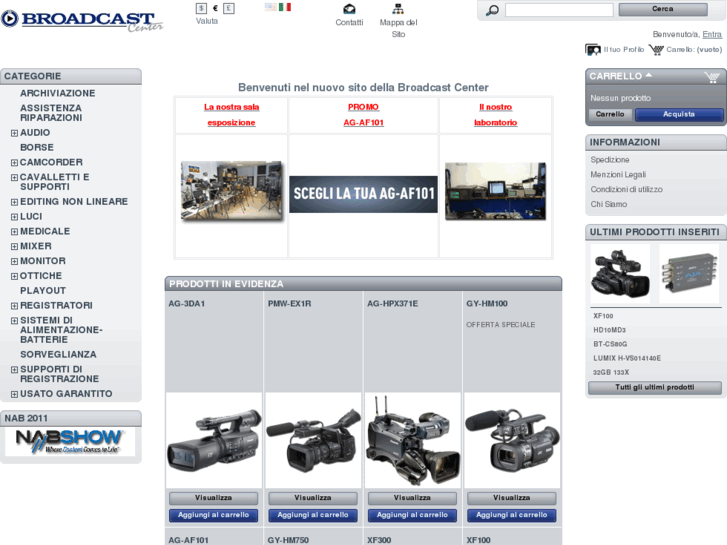727x545 pixels.
Task: Open Condizioni di utilizzo link
Action: (x=626, y=189)
